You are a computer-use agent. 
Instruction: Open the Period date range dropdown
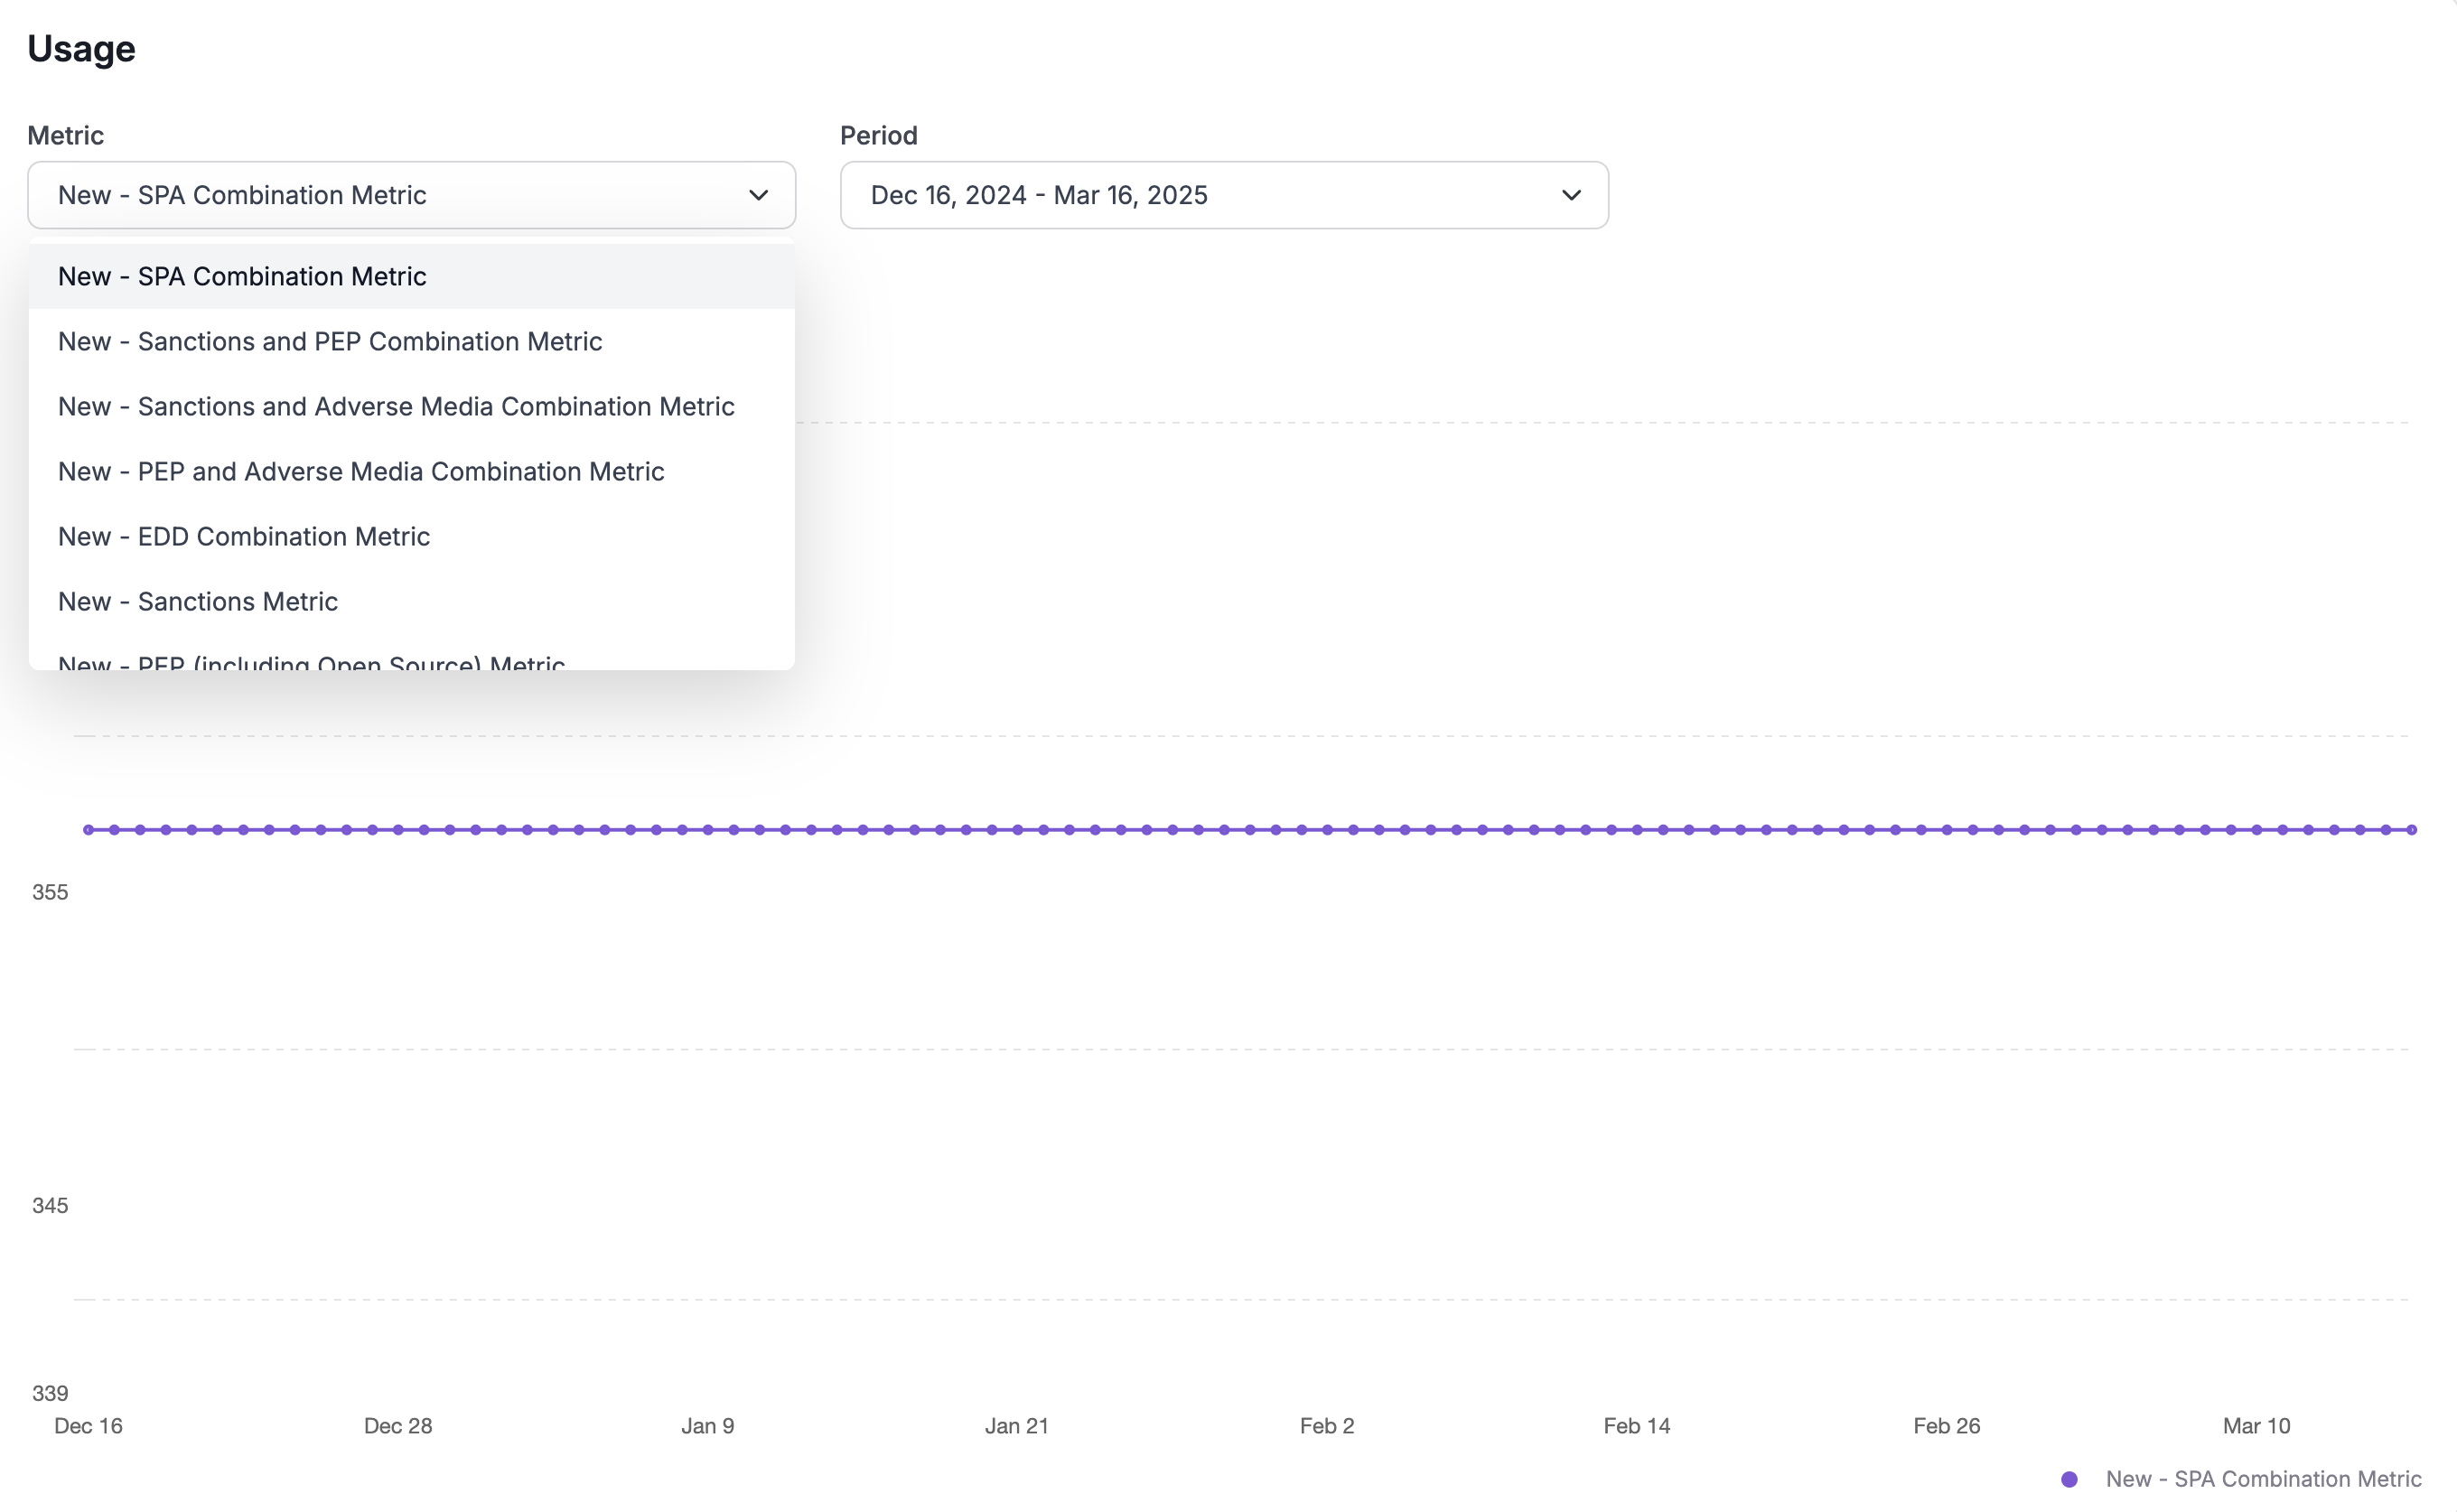tap(1223, 195)
